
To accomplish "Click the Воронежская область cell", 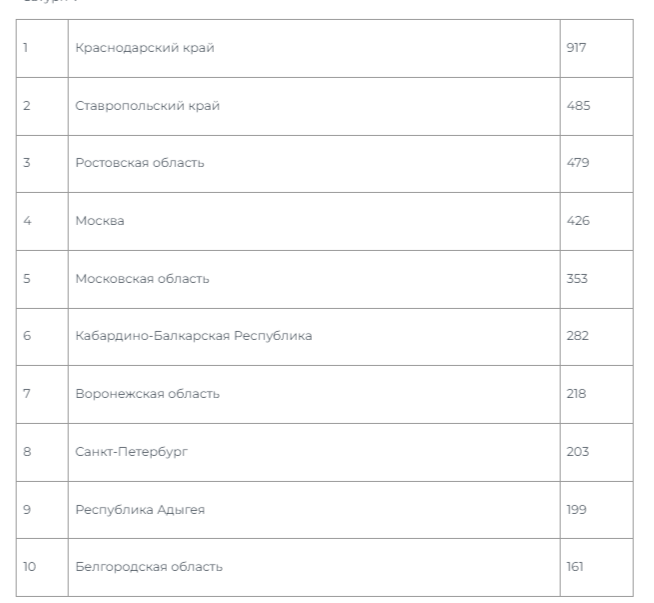I will click(148, 394).
